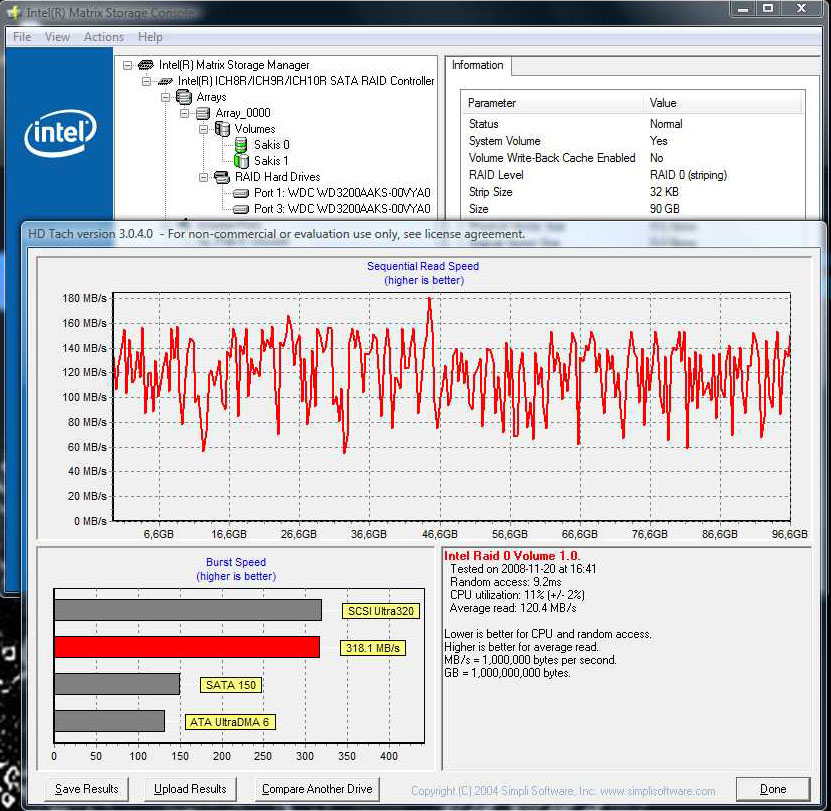
Task: Collapse the Volumes tree node
Action: coord(203,129)
